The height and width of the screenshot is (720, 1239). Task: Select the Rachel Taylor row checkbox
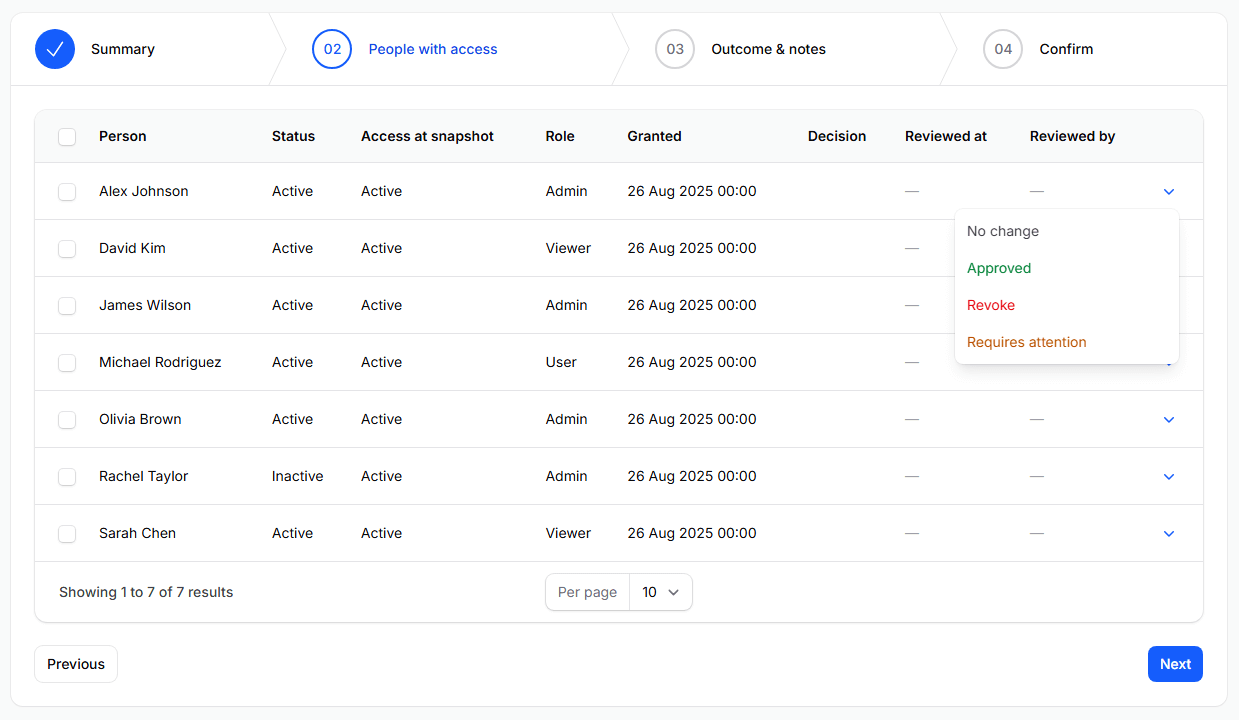click(x=67, y=477)
